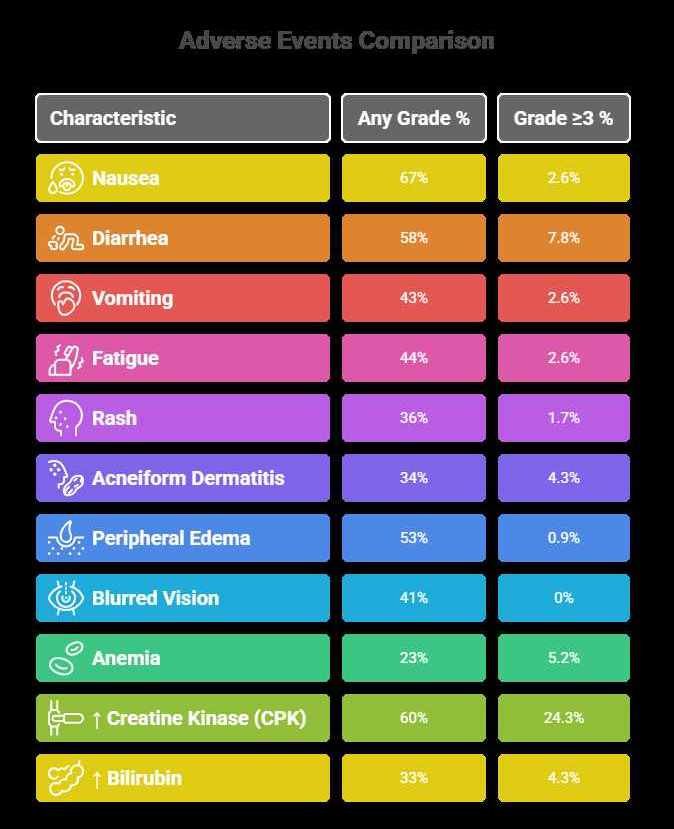Click the Blurred Vision eye icon
The image size is (674, 829).
pos(66,598)
